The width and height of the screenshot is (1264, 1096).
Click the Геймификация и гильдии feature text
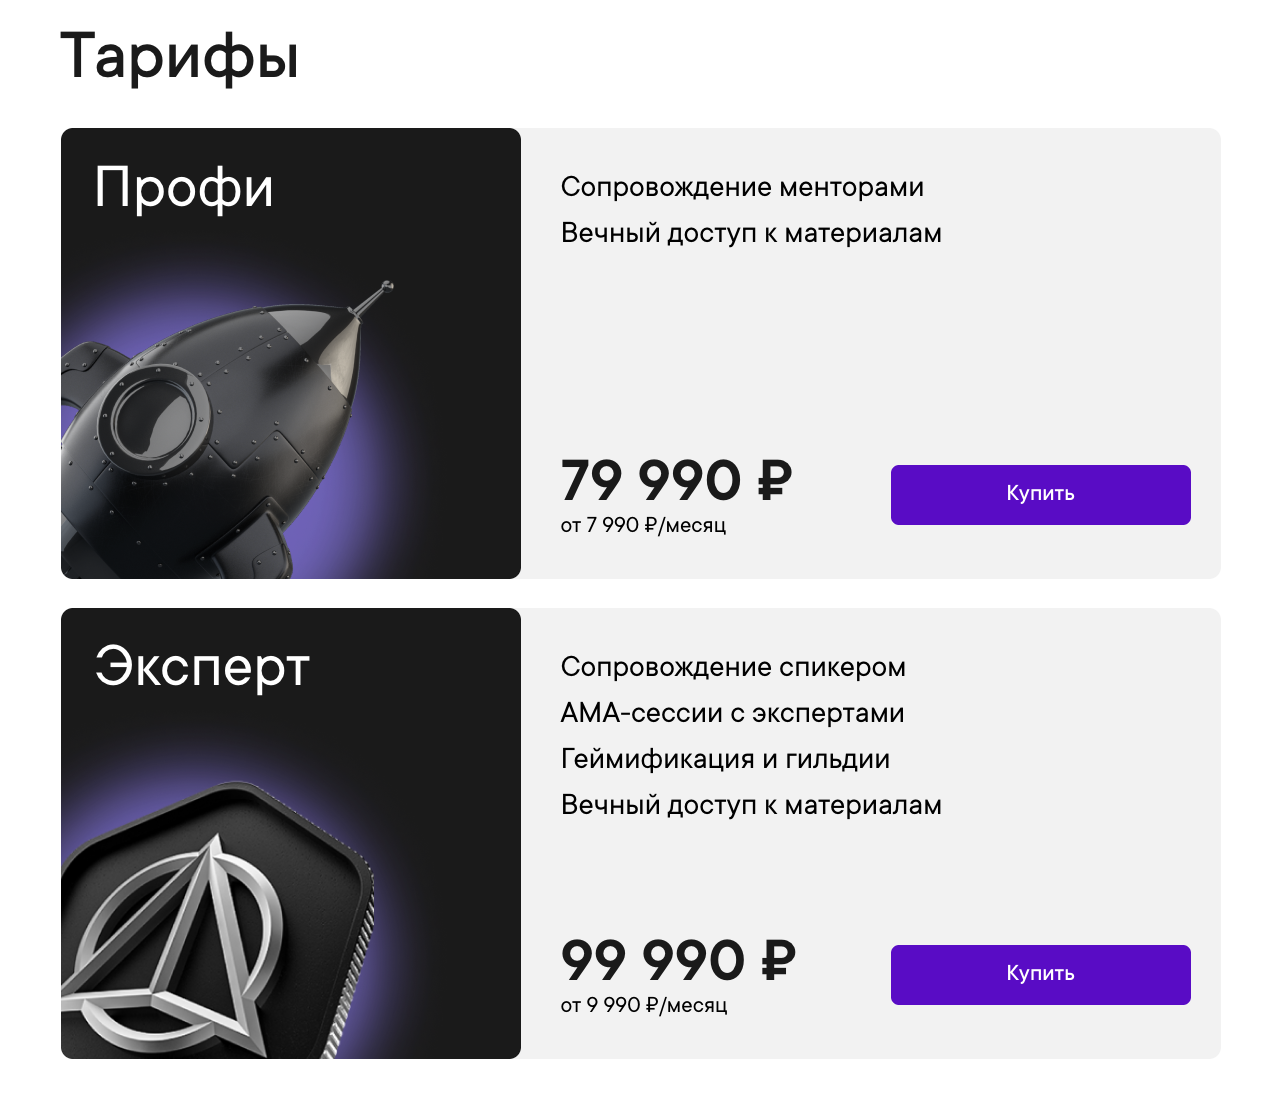[725, 759]
